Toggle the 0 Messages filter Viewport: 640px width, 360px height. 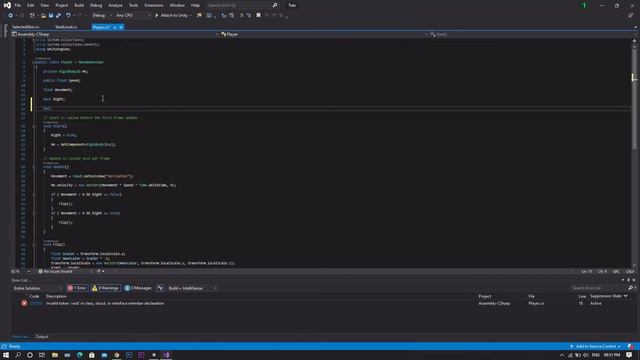tap(138, 288)
